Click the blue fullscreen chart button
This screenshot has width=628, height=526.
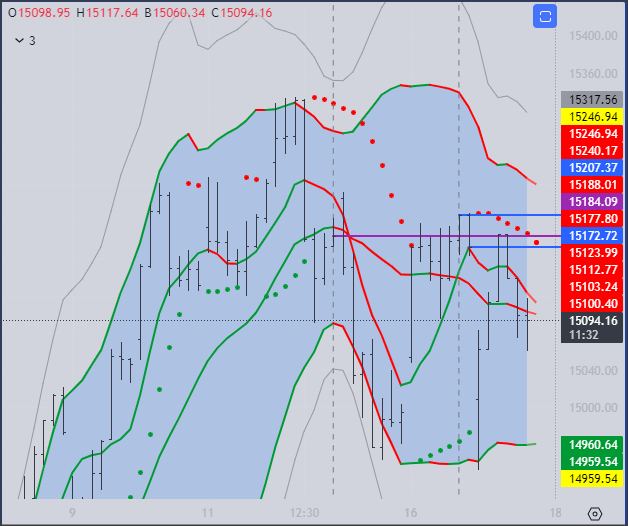[545, 16]
